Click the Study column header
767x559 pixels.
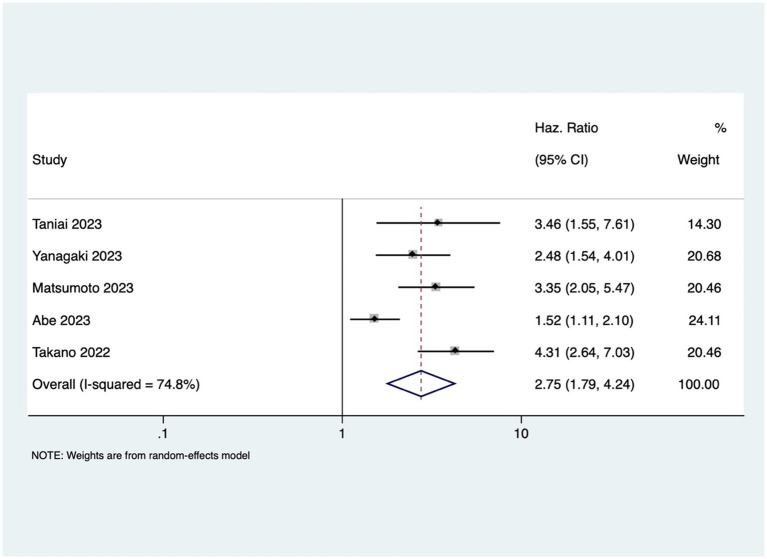(49, 160)
